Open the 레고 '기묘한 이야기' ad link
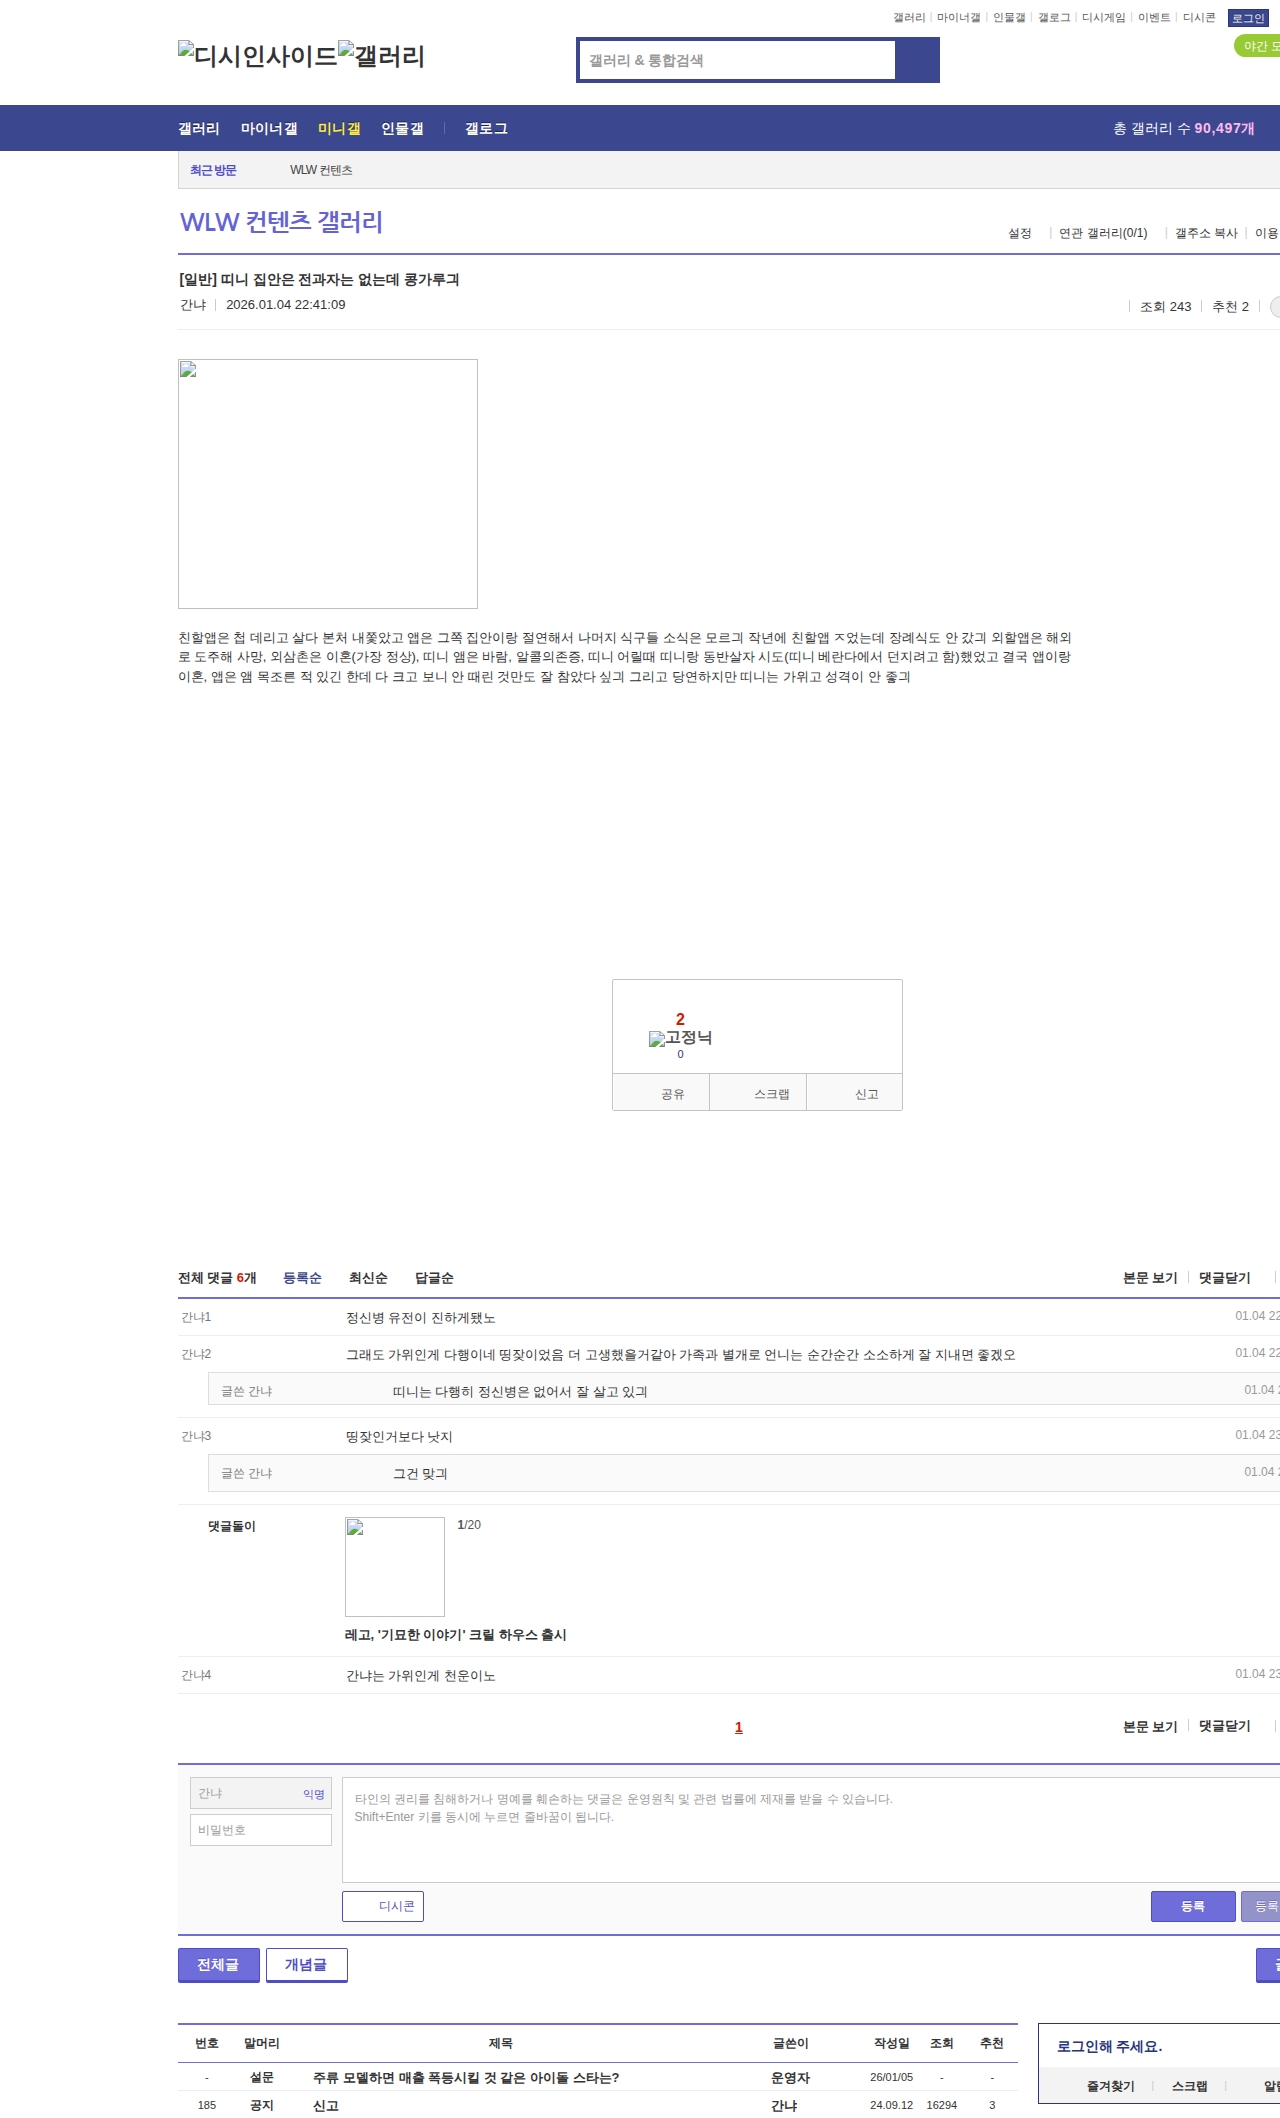The width and height of the screenshot is (1280, 2118). tap(455, 1635)
